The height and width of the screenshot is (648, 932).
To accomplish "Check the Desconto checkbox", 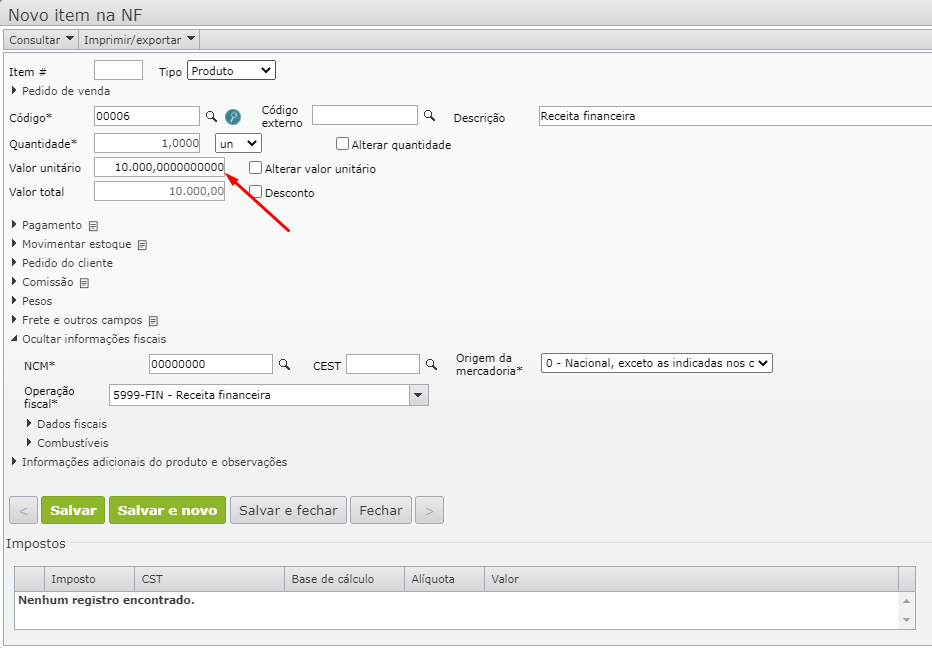I will tap(256, 191).
